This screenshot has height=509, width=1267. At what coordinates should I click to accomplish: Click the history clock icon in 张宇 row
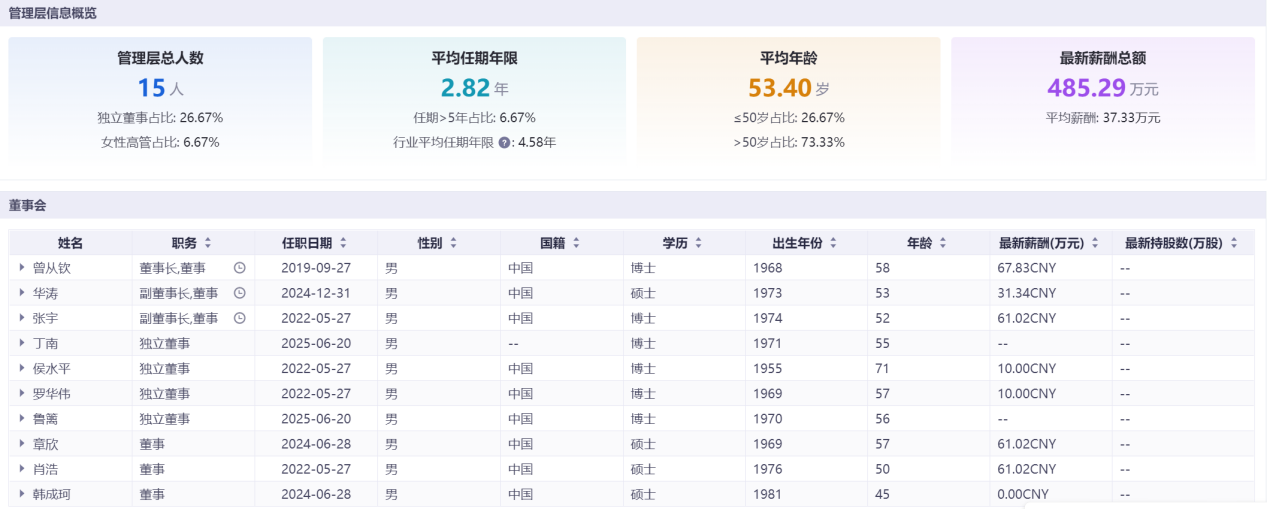pos(240,318)
